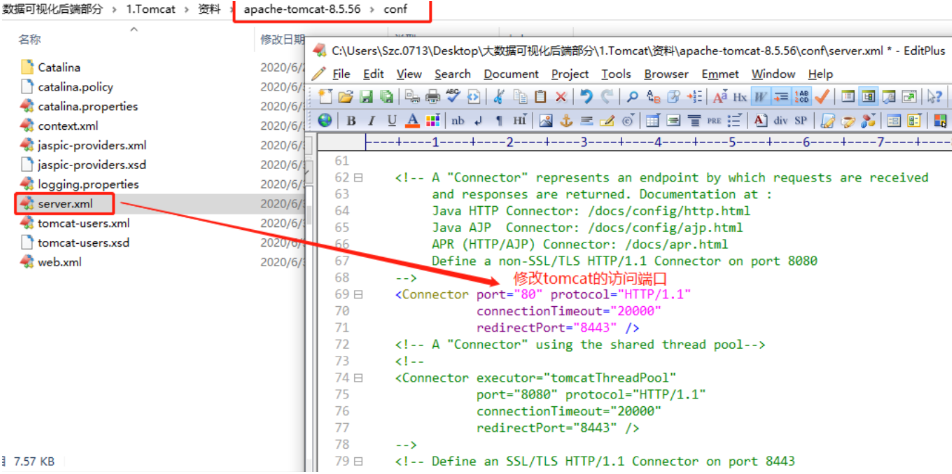Click the Find in Files icon

(673, 96)
